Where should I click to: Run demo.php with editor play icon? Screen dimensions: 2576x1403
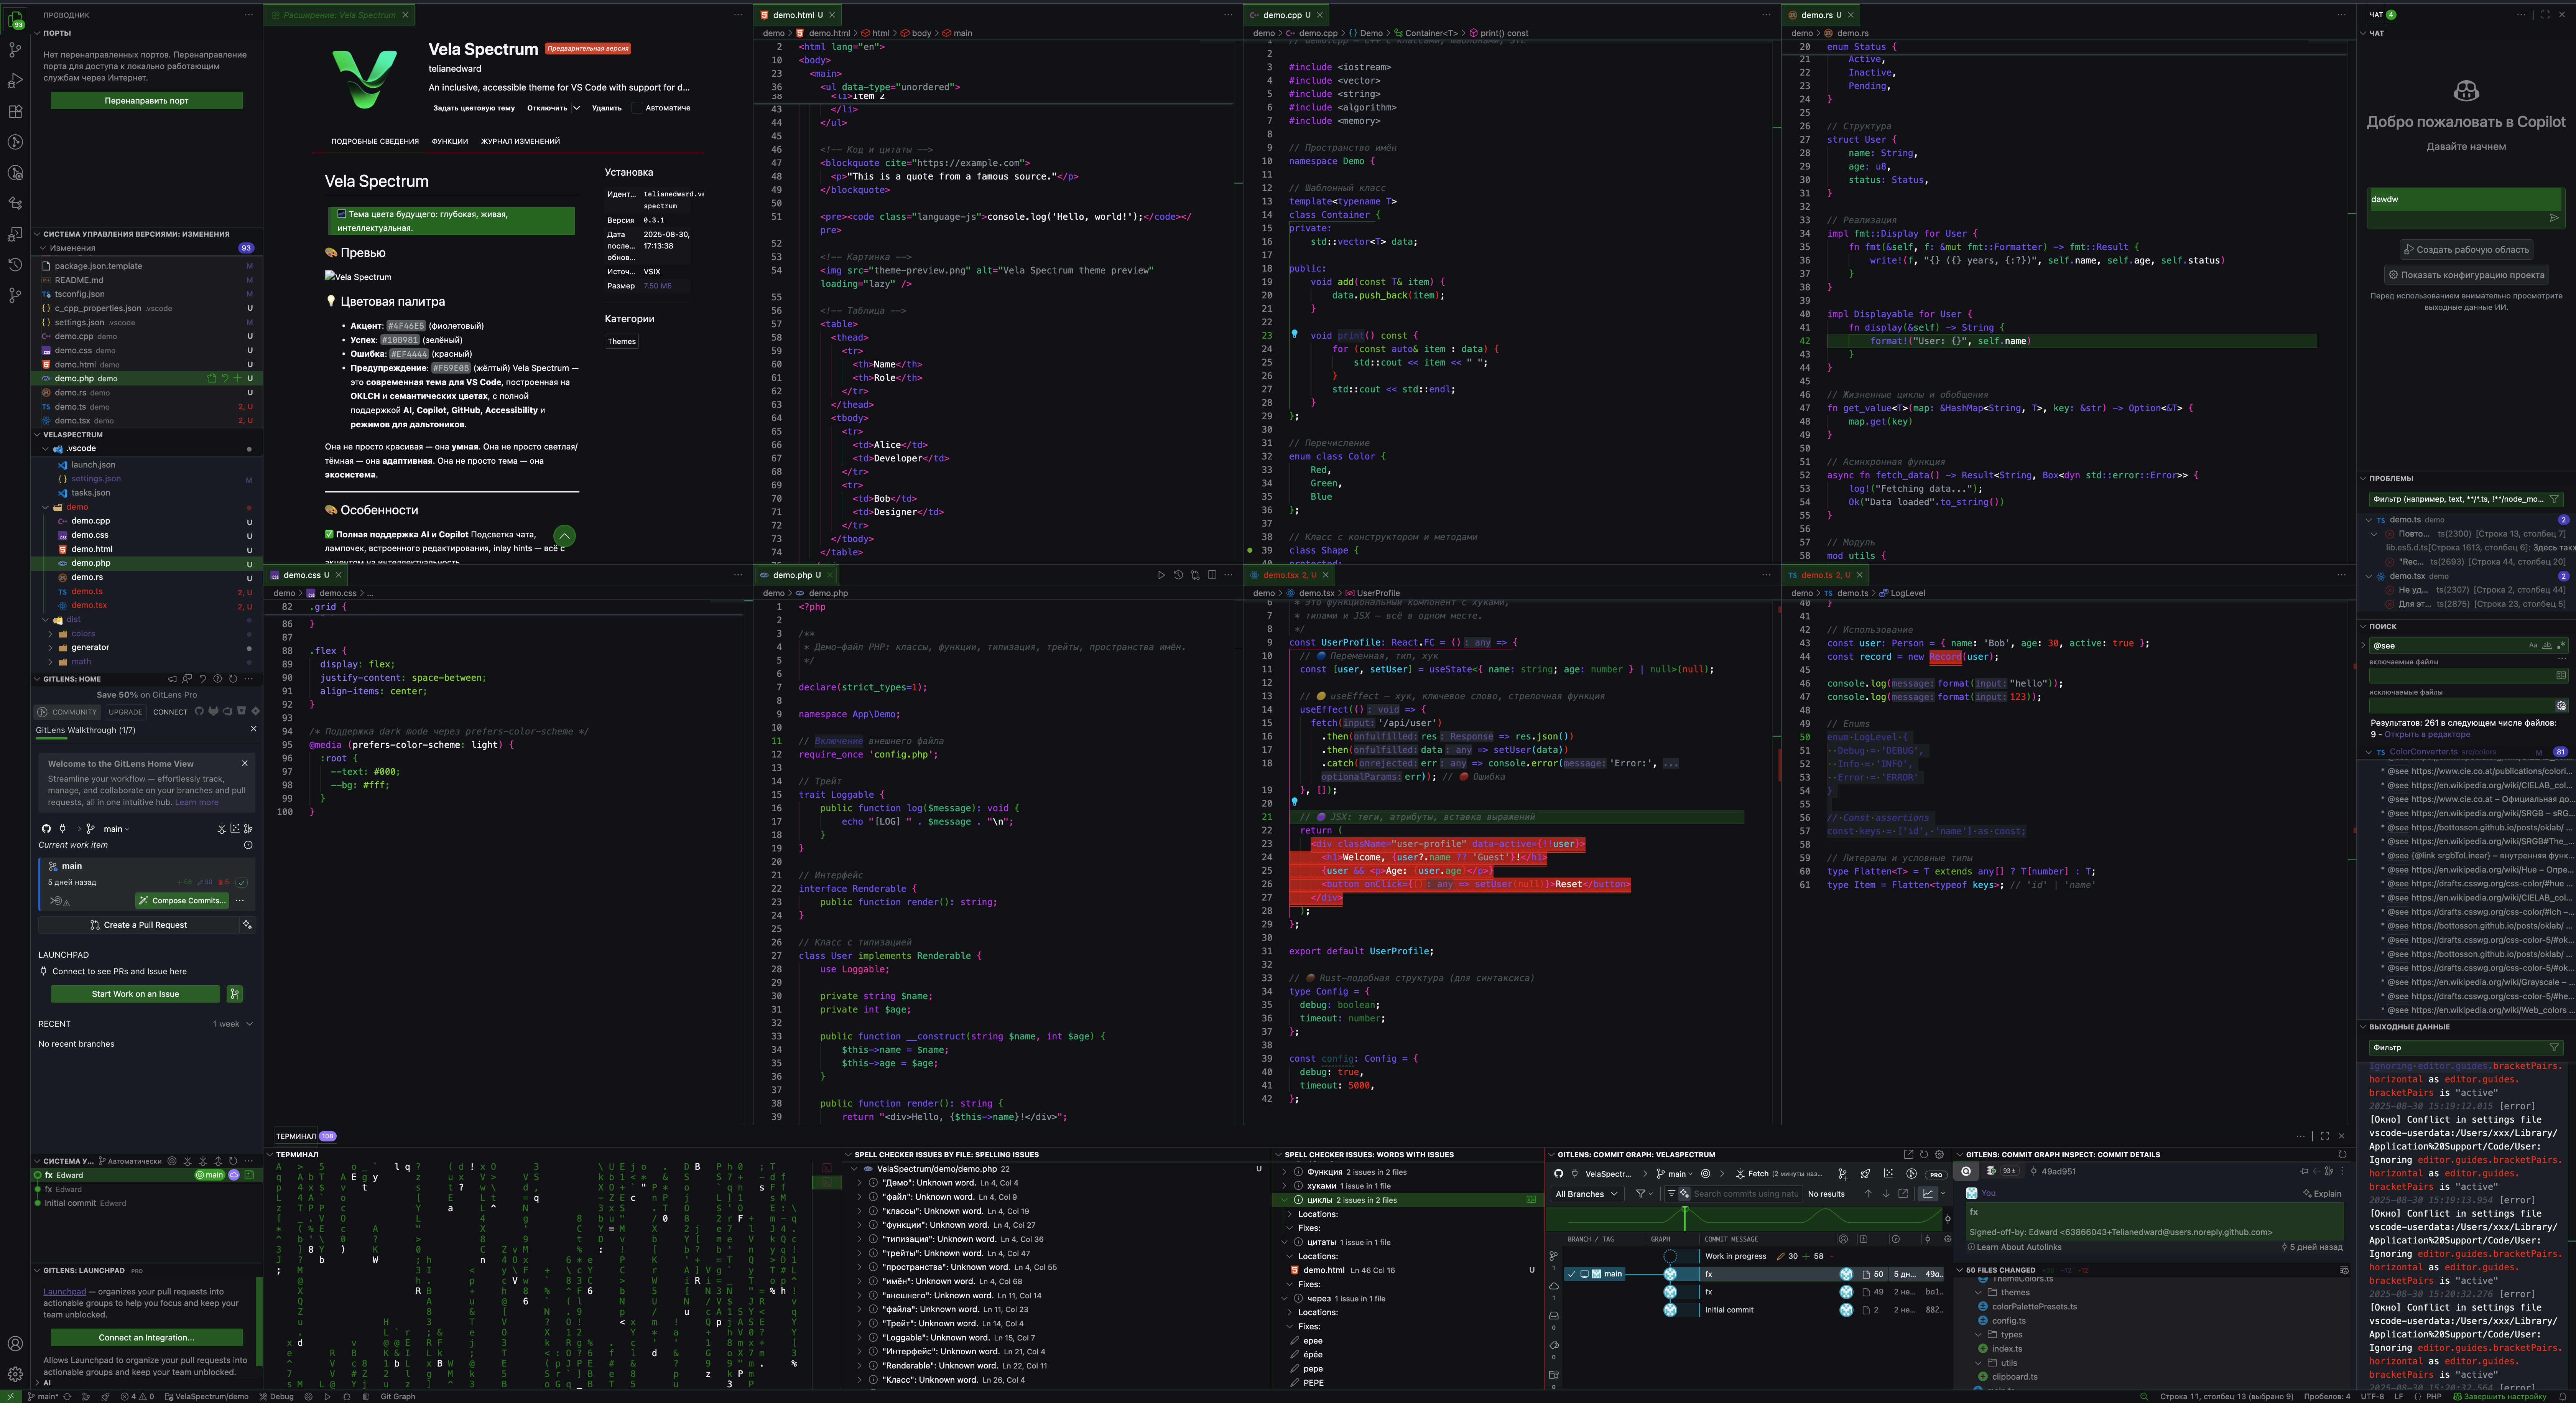coord(1161,575)
